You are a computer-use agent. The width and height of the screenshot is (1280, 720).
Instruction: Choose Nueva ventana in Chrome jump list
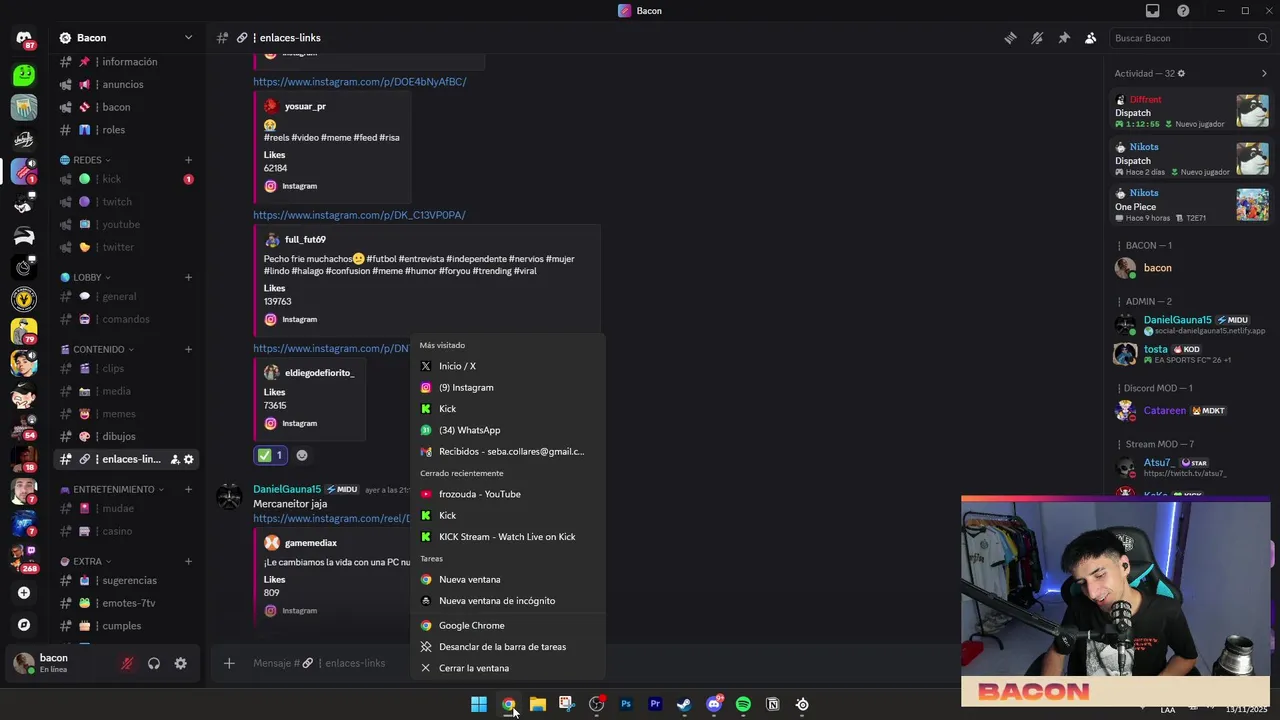pyautogui.click(x=508, y=579)
